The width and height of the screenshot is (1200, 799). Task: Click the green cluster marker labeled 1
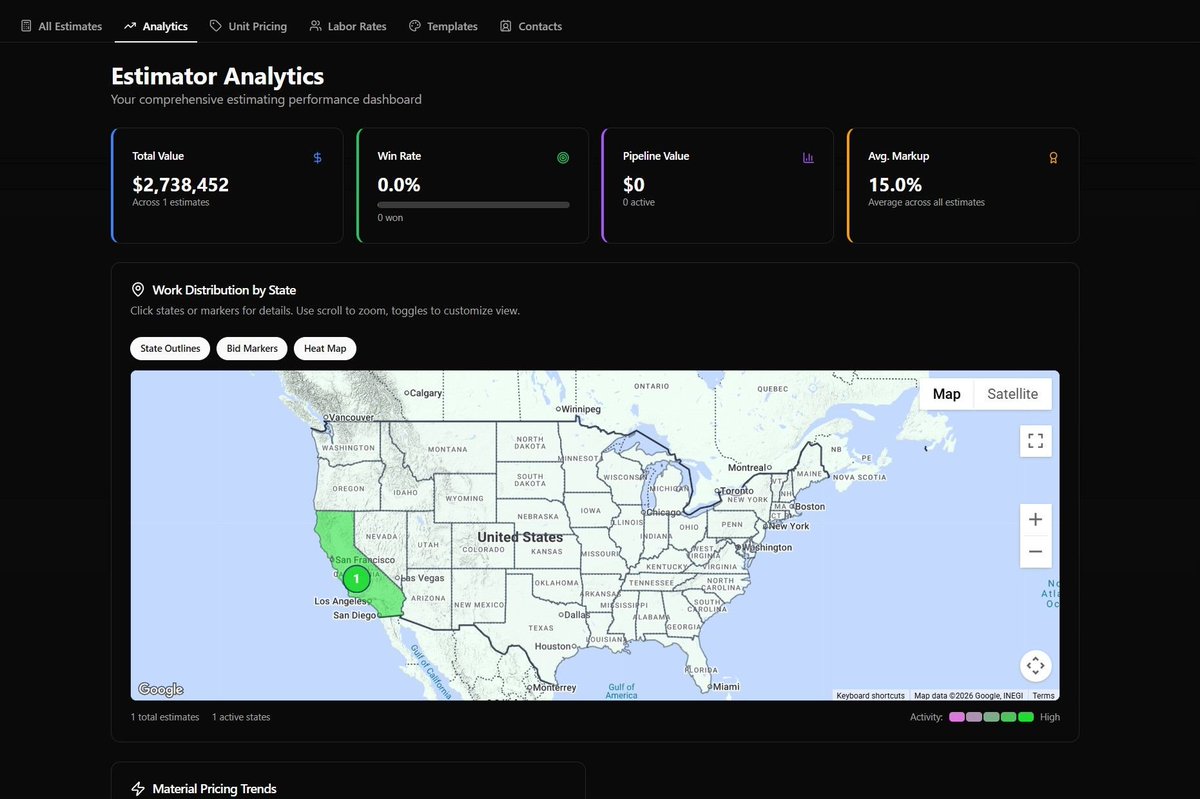click(x=356, y=578)
